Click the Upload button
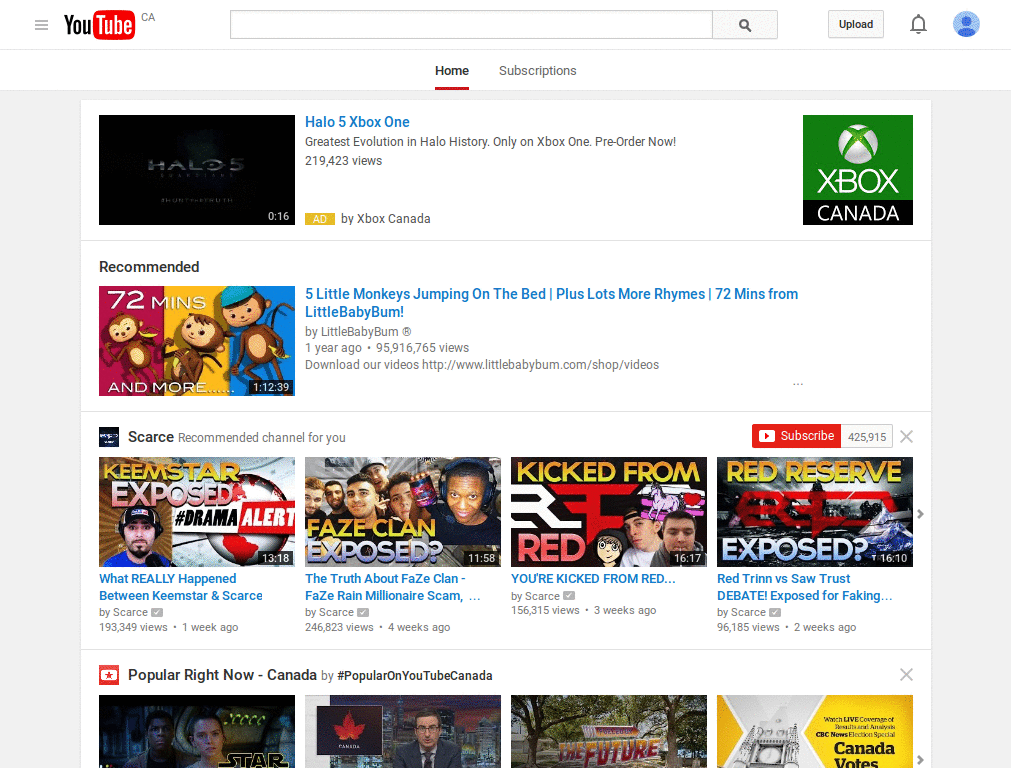 (856, 24)
